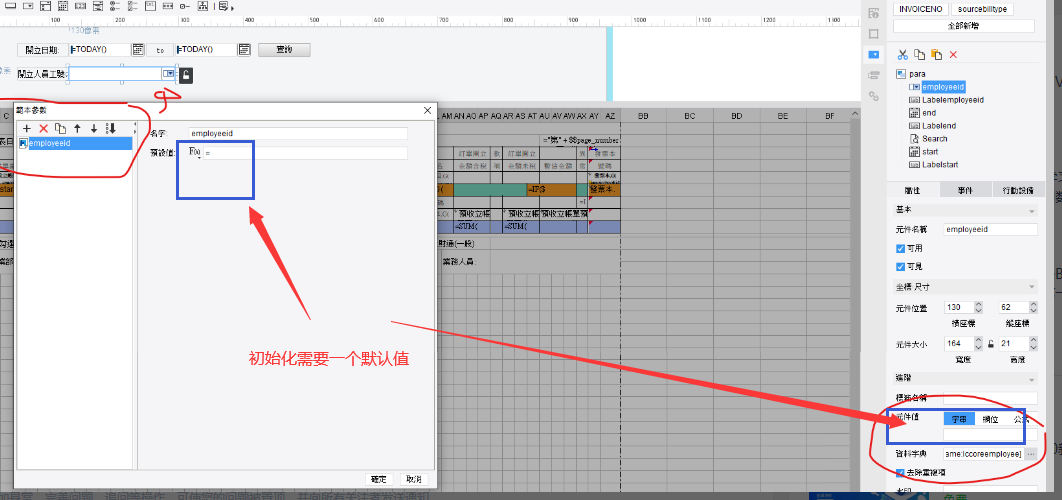1062x500 pixels.
Task: Open the data dictionary ellipsis button
Action: click(x=1030, y=454)
